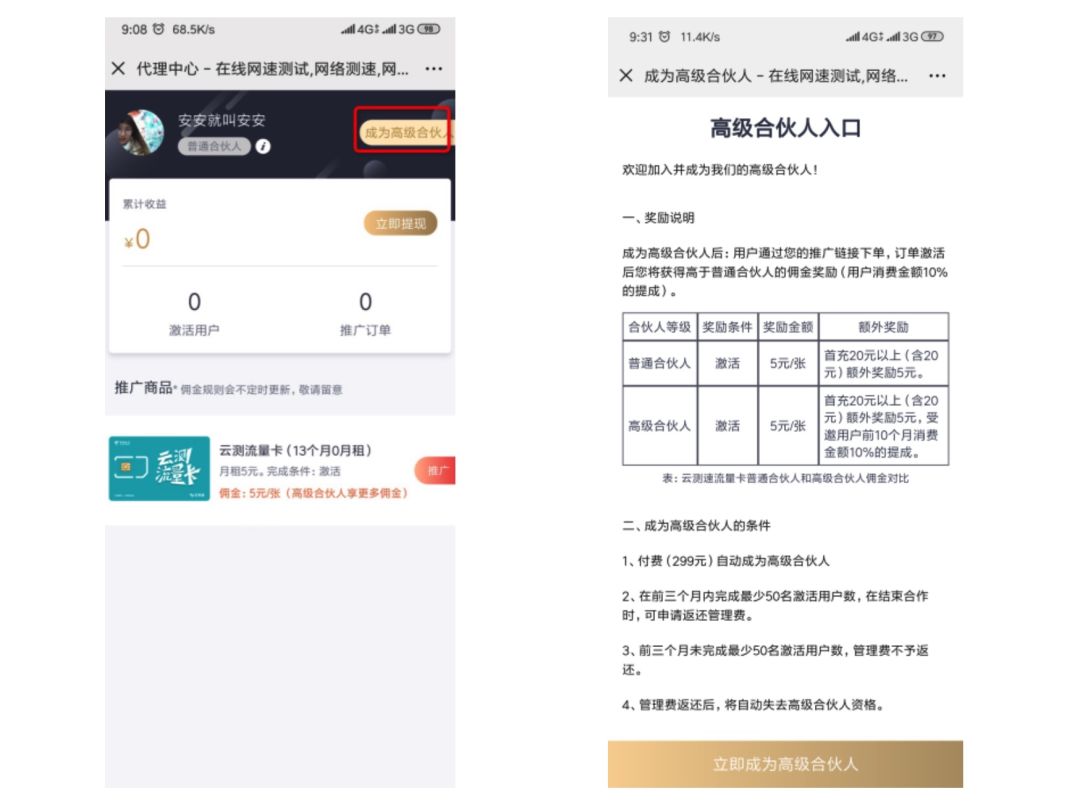This screenshot has height=807, width=1080.
Task: Tap the user avatar photo
Action: (141, 132)
